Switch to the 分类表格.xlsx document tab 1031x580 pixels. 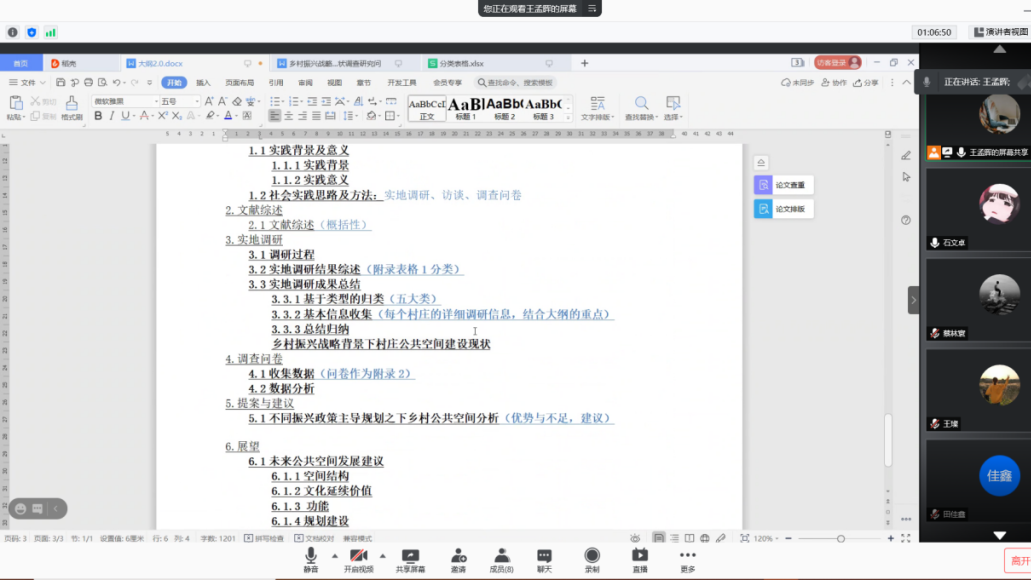(460, 63)
